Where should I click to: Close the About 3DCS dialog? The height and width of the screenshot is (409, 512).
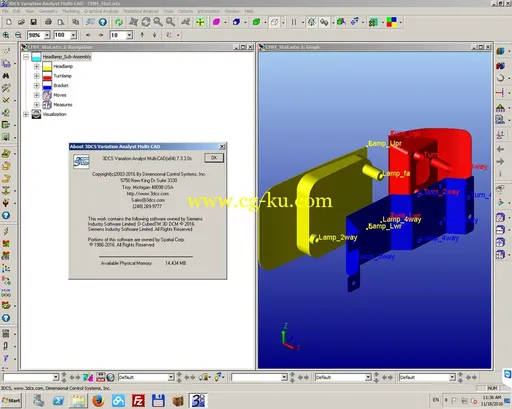tap(222, 147)
